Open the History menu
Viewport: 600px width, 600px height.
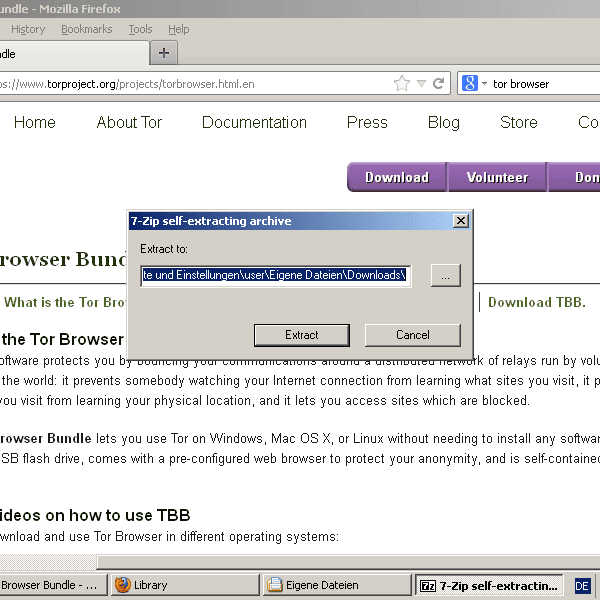[28, 29]
